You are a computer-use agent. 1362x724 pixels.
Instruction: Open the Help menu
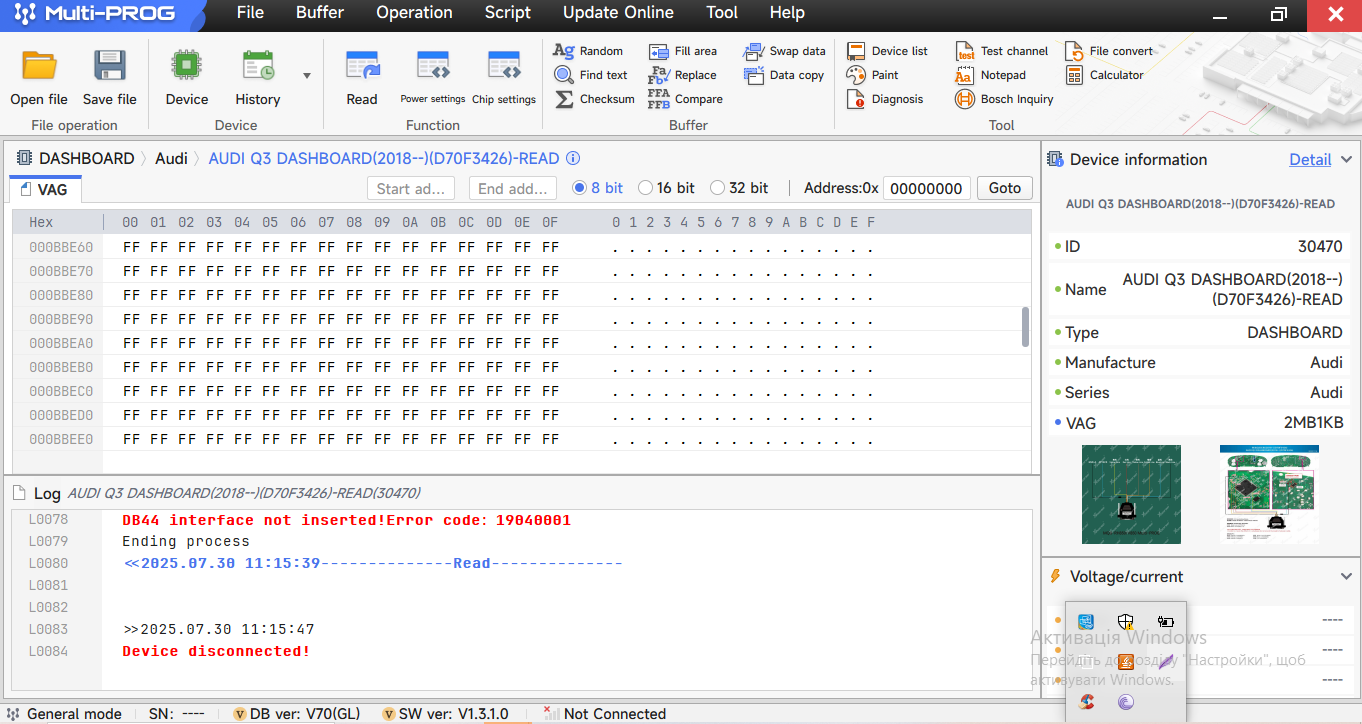[x=787, y=13]
